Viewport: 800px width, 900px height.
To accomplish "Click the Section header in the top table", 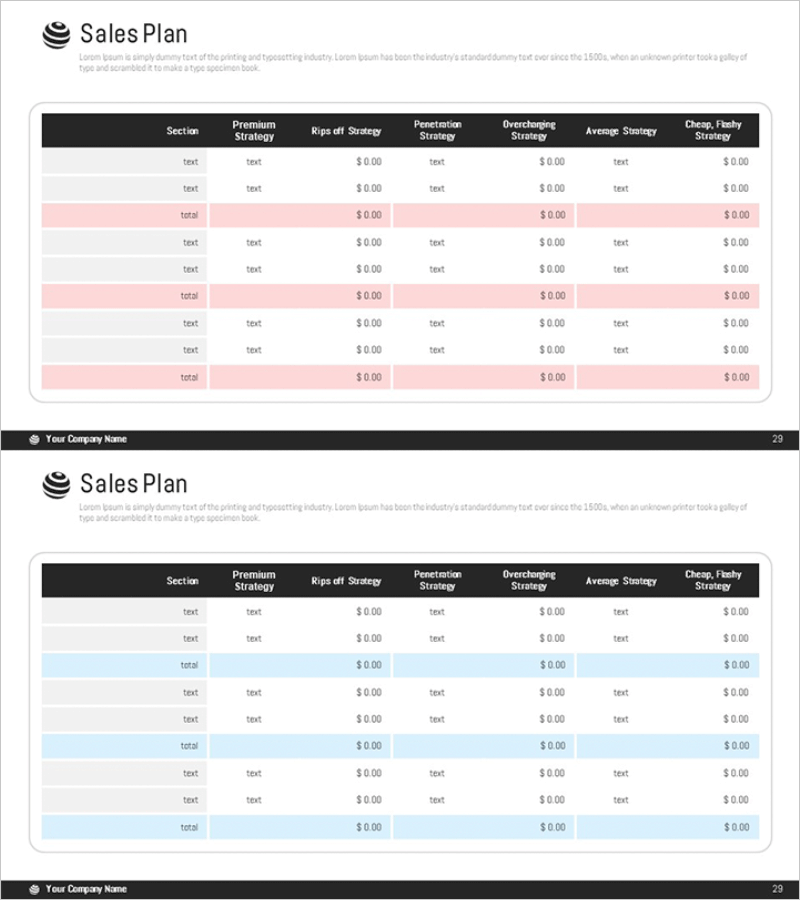I will coord(182,131).
